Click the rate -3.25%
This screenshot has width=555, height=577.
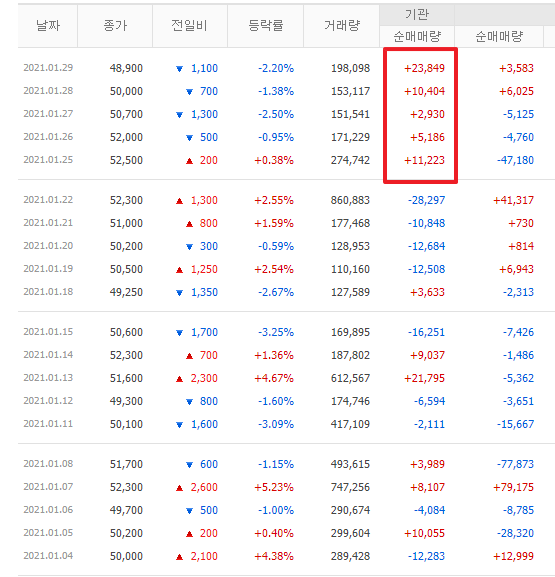pyautogui.click(x=276, y=332)
